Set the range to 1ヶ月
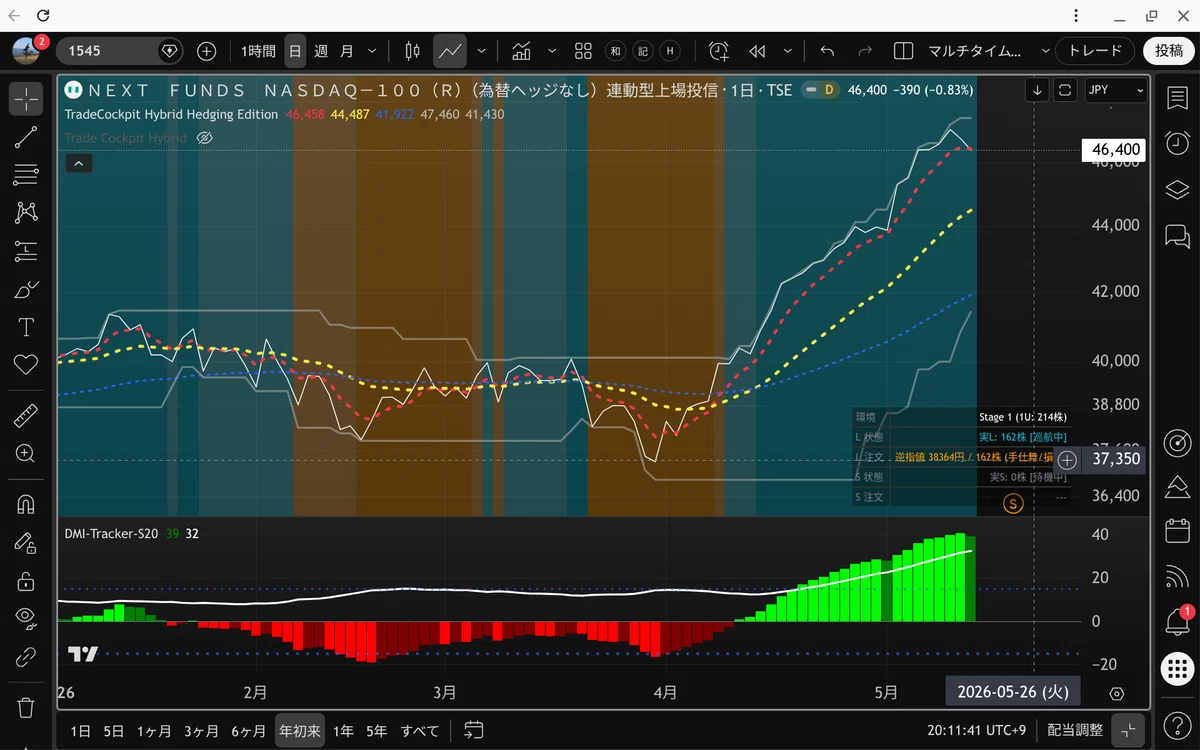This screenshot has height=750, width=1200. tap(154, 731)
